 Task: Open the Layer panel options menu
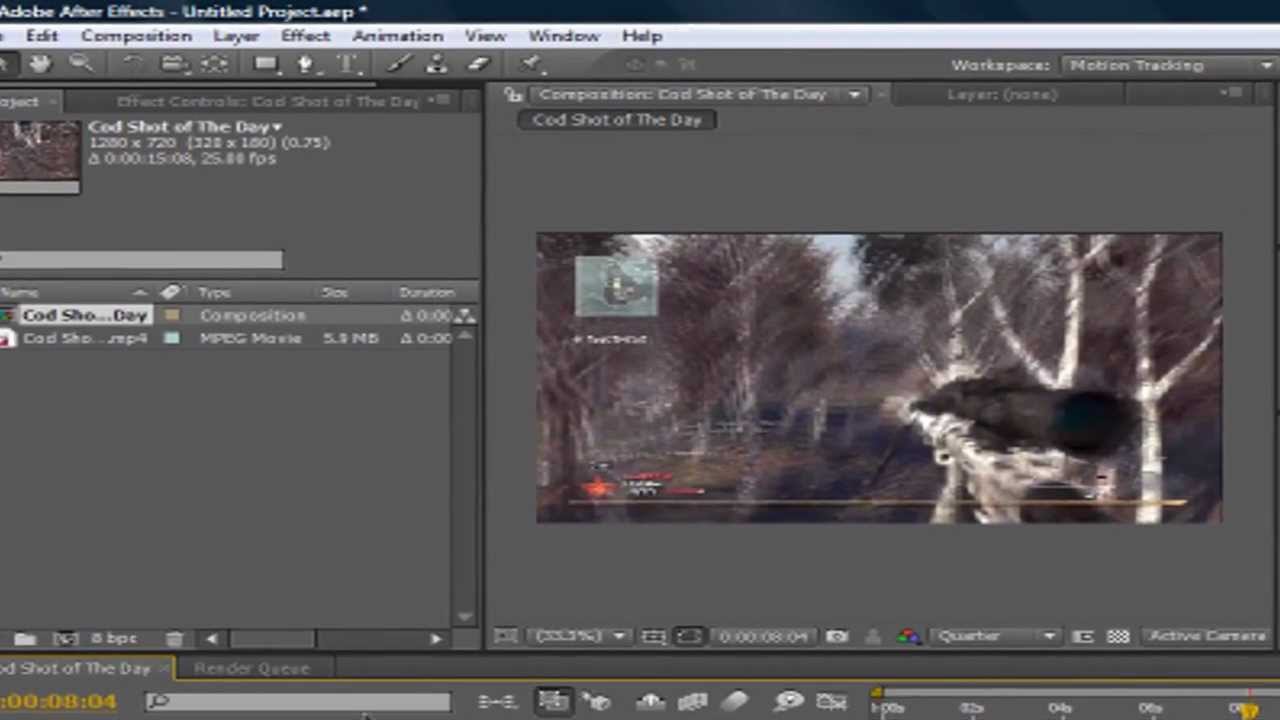click(x=1232, y=93)
